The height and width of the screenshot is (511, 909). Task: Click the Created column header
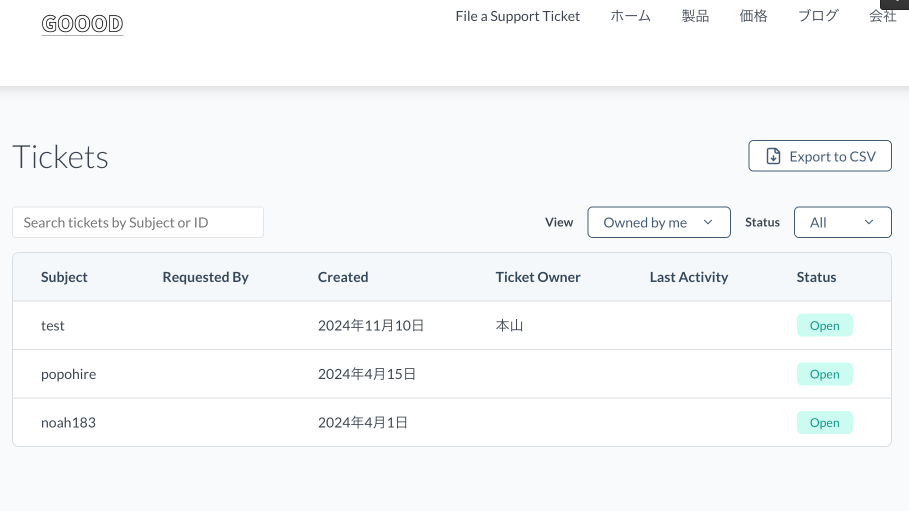tap(343, 277)
